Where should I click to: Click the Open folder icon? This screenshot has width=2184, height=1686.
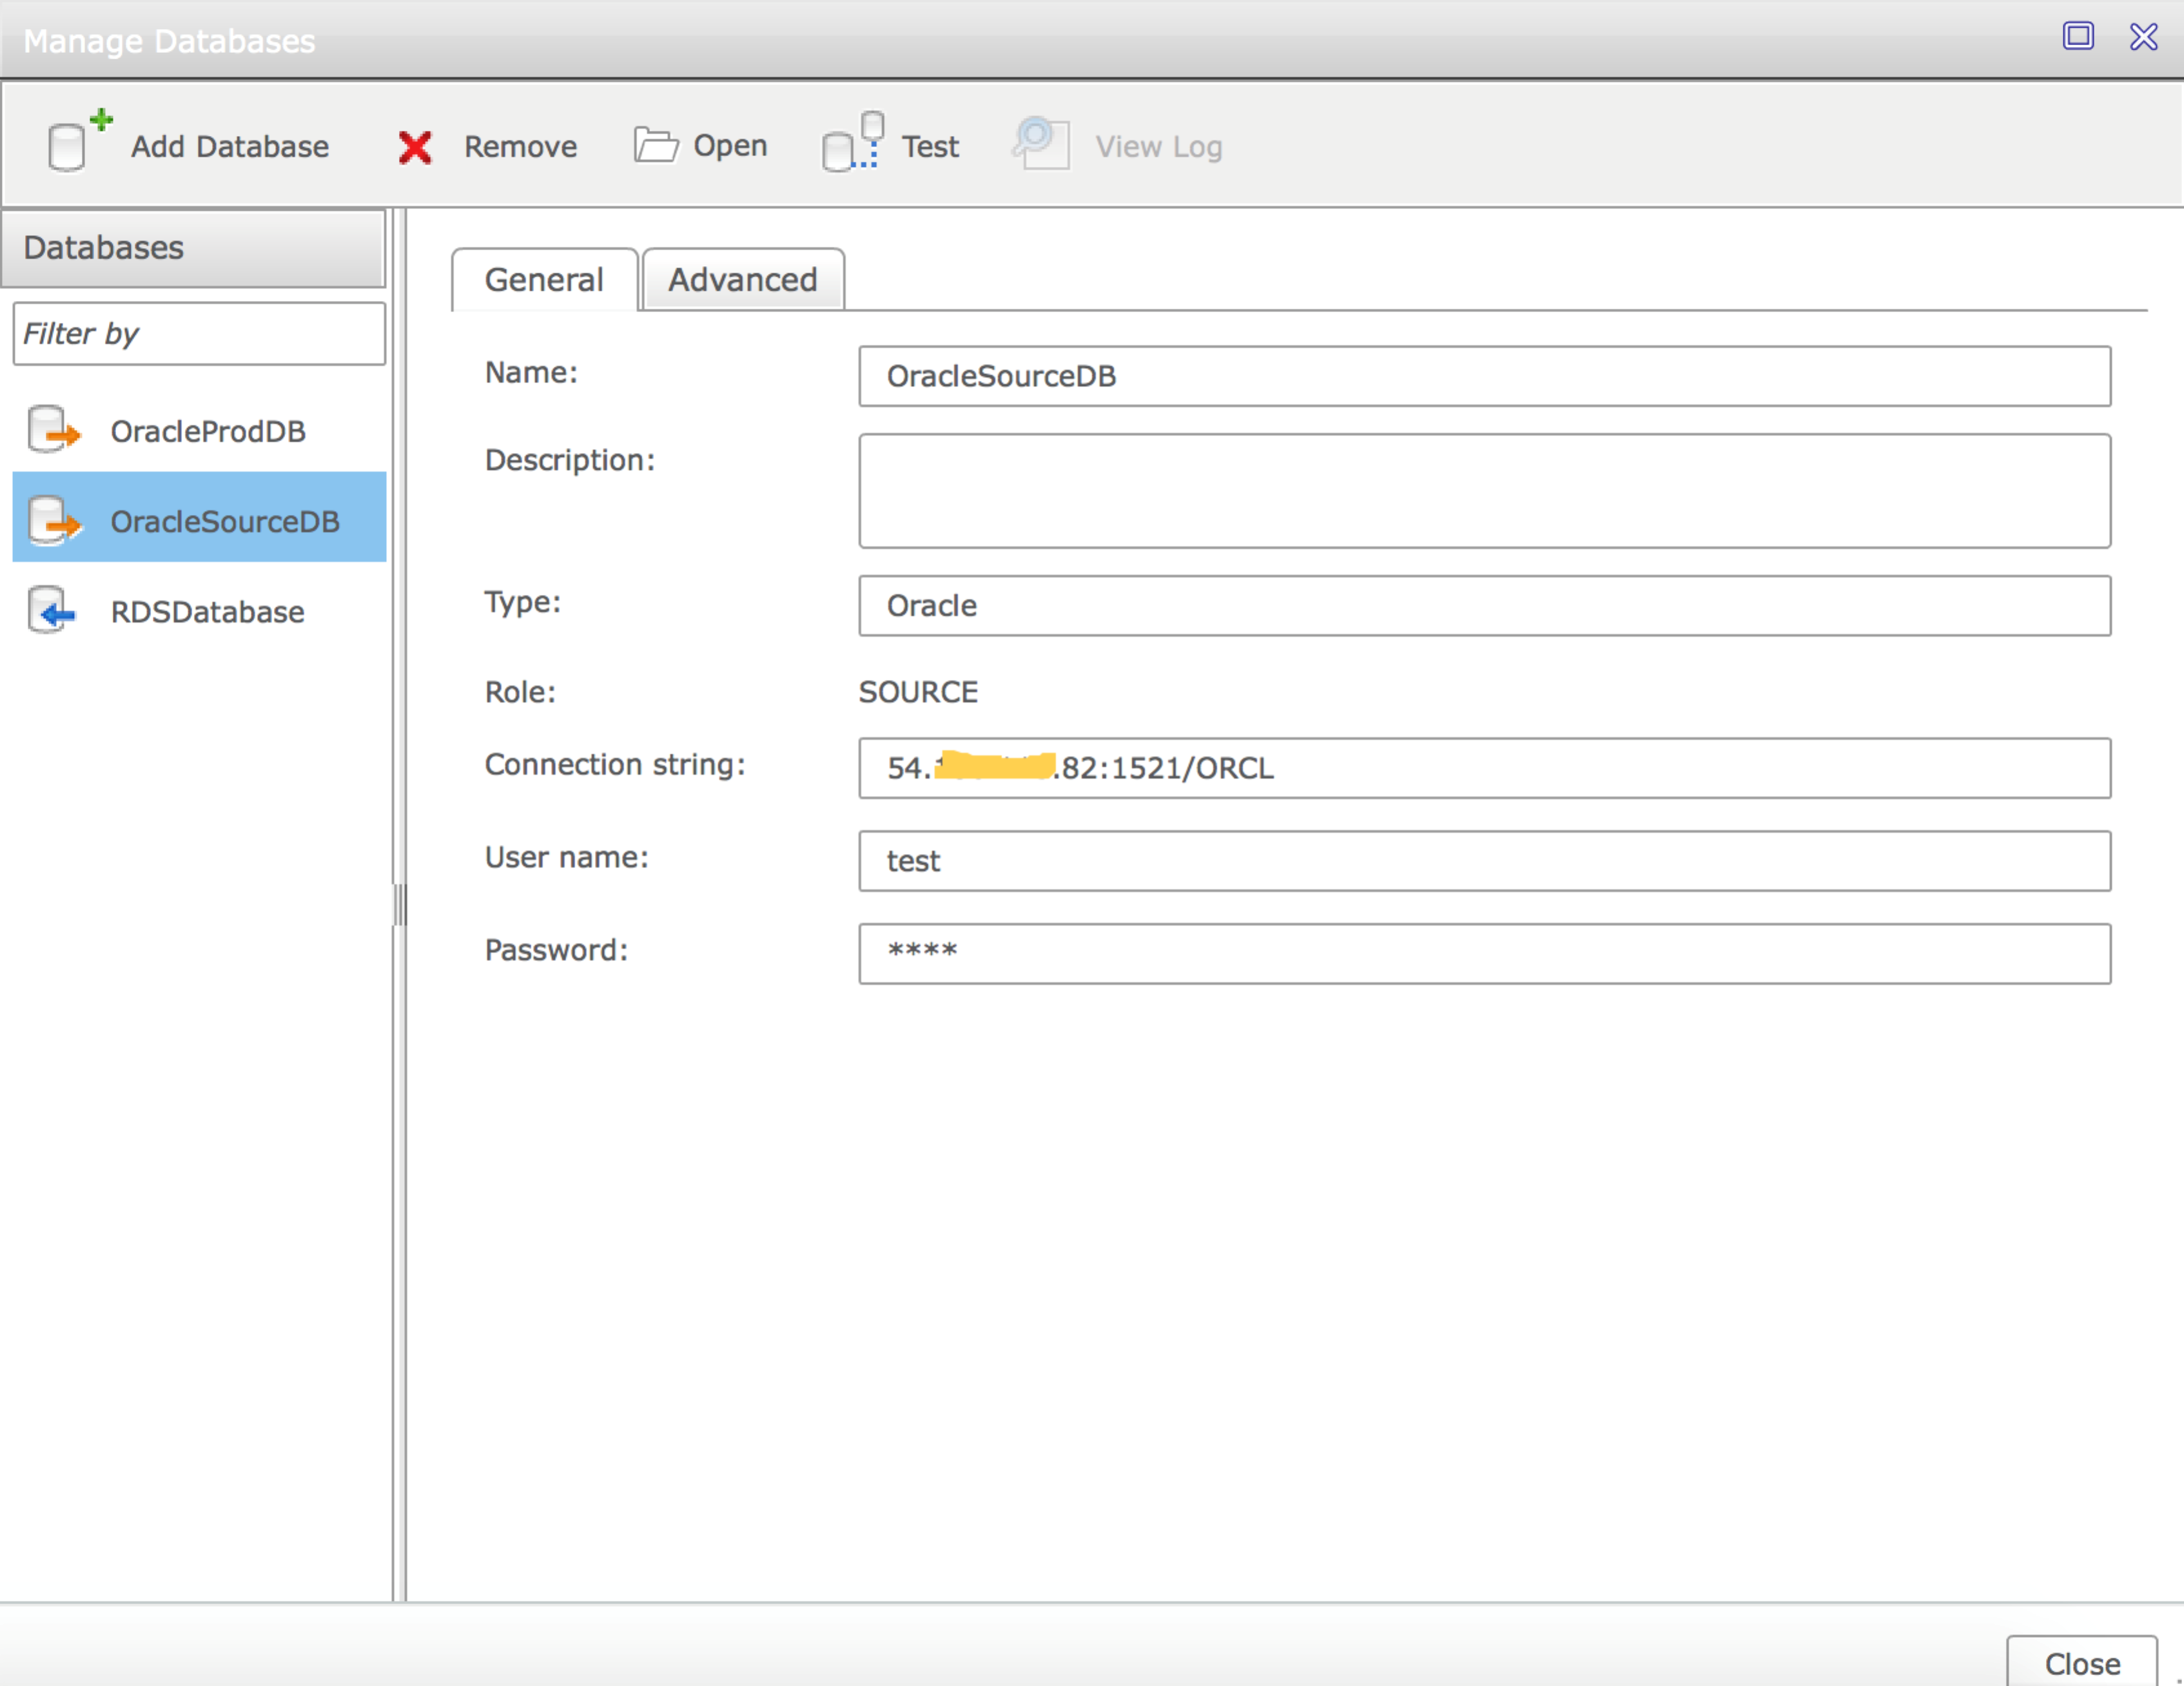coord(656,145)
